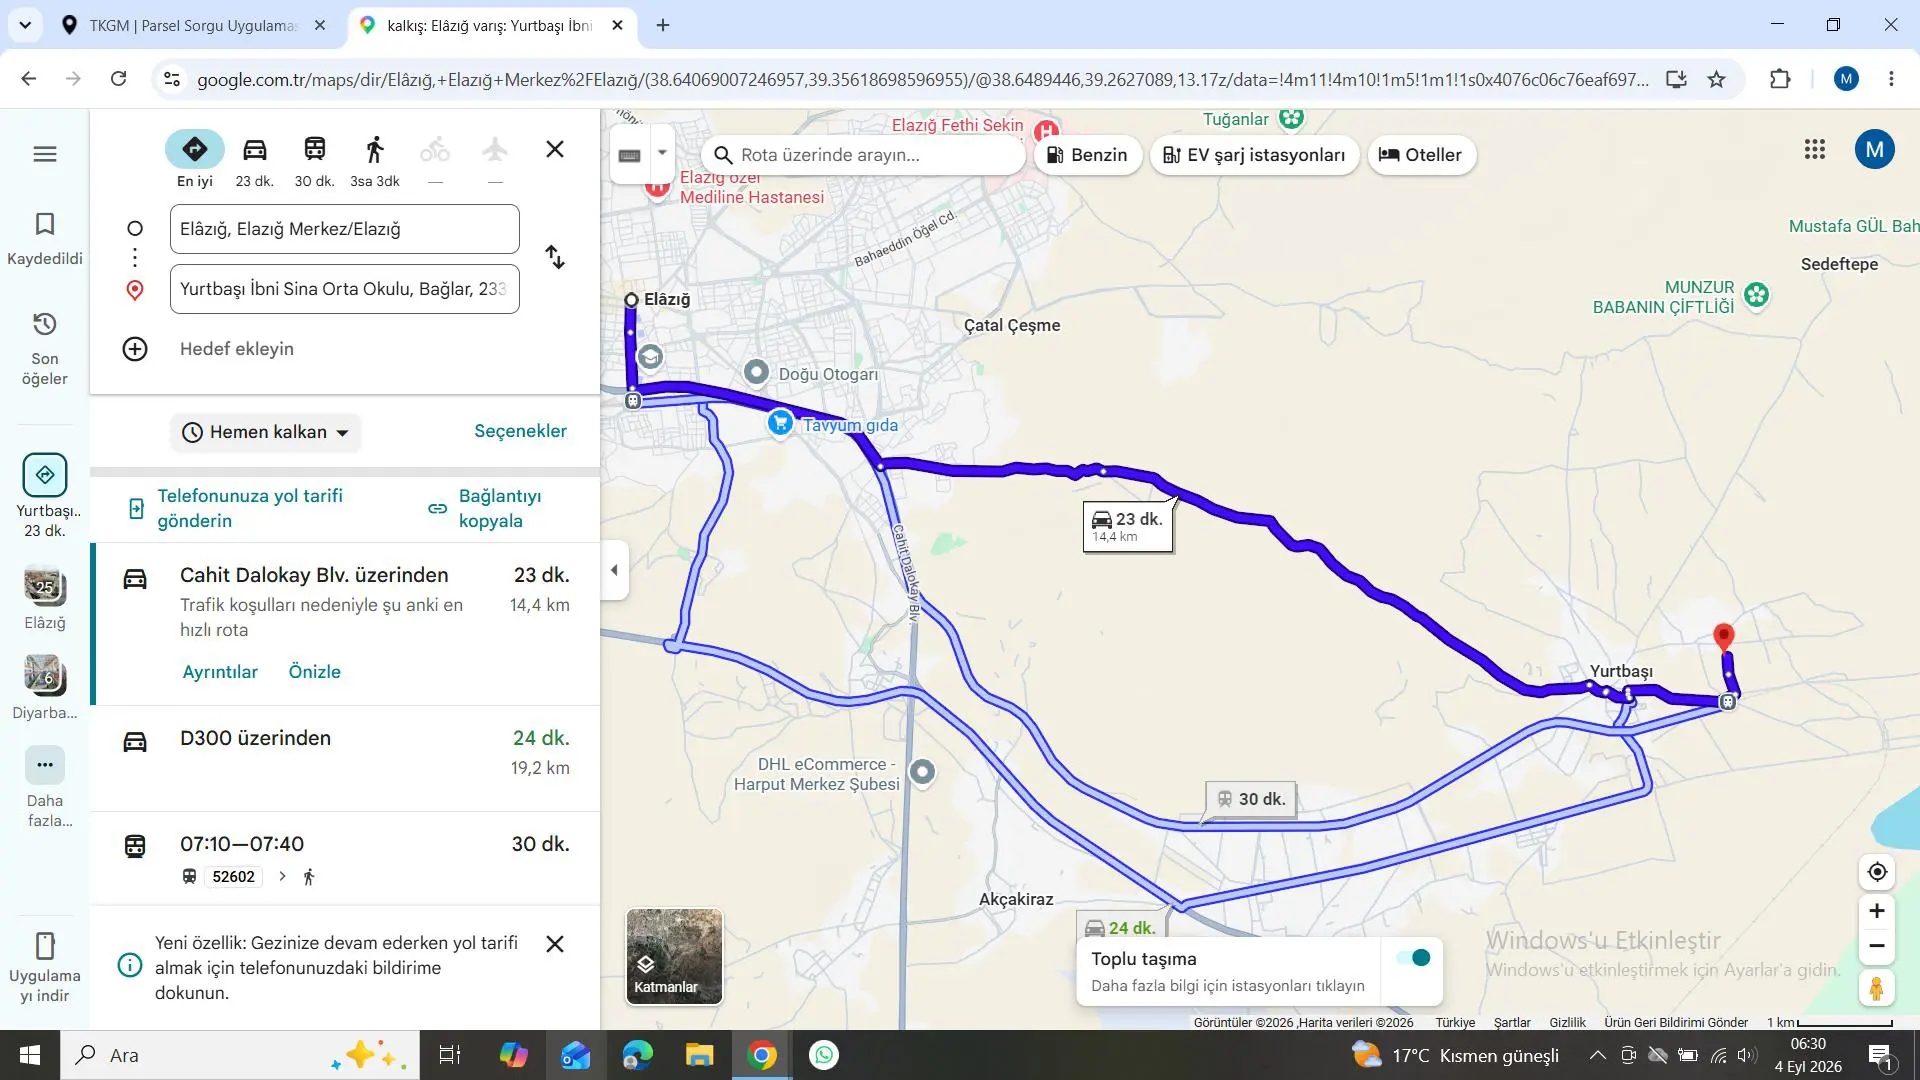Open input tools keyboard dropdown arrow

[x=662, y=153]
